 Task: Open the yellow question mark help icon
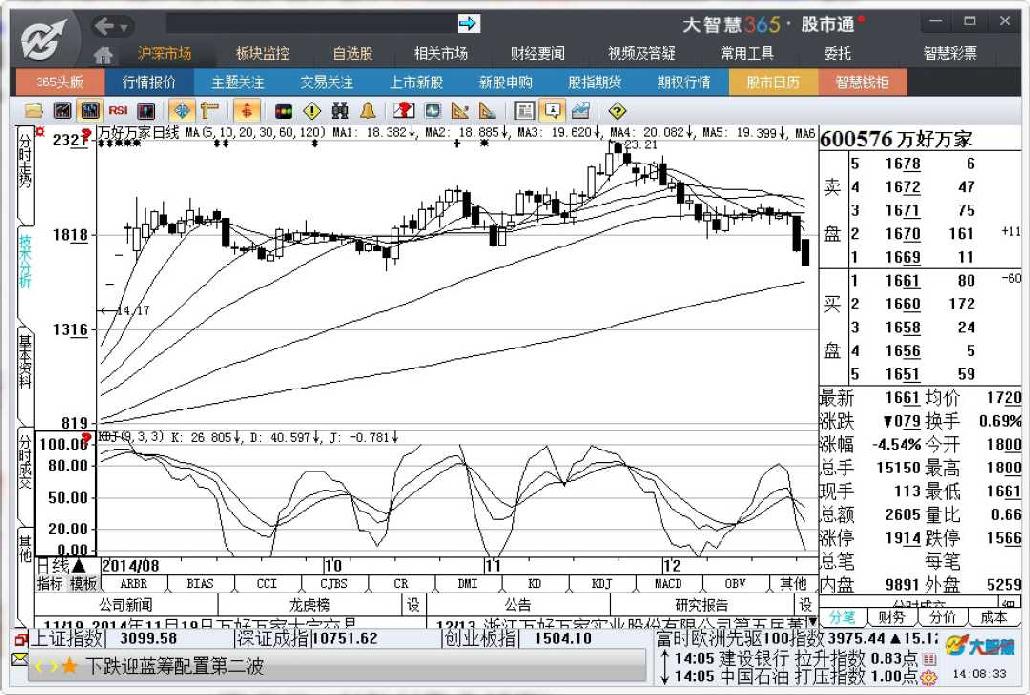(617, 111)
